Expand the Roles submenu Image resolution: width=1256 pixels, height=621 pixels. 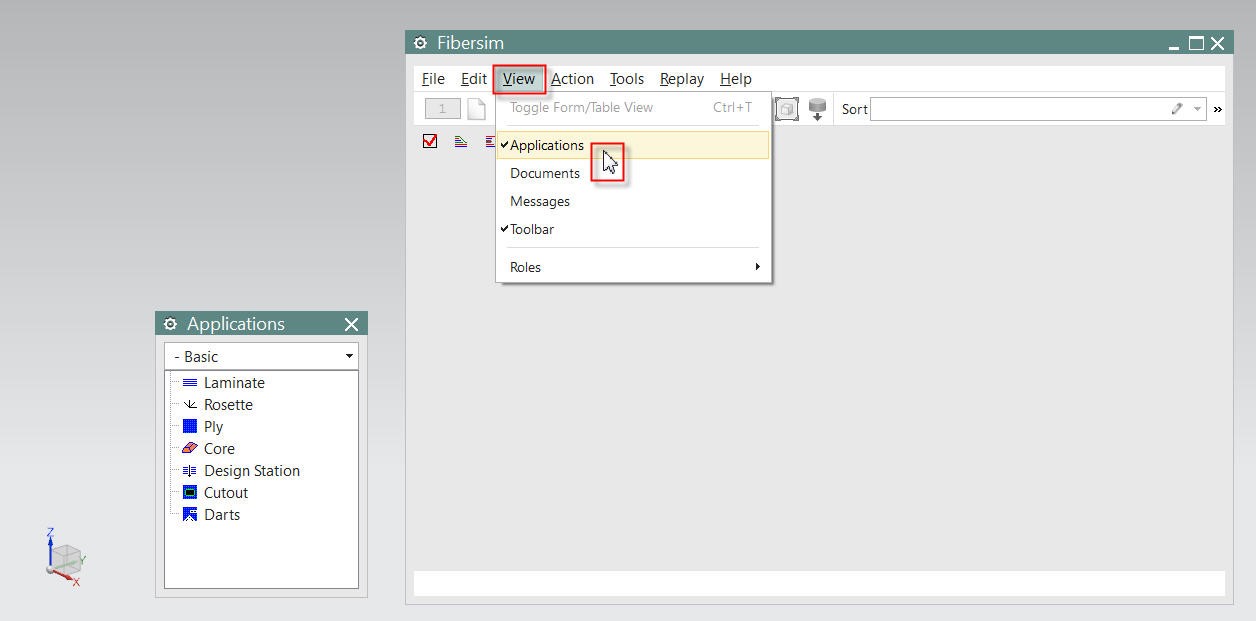click(525, 267)
